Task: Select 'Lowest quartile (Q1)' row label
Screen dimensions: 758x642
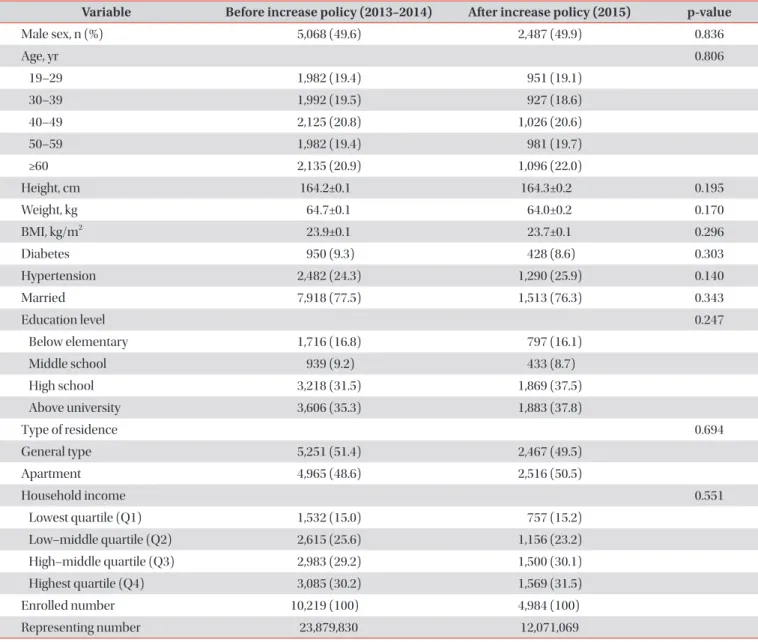Action: [85, 517]
